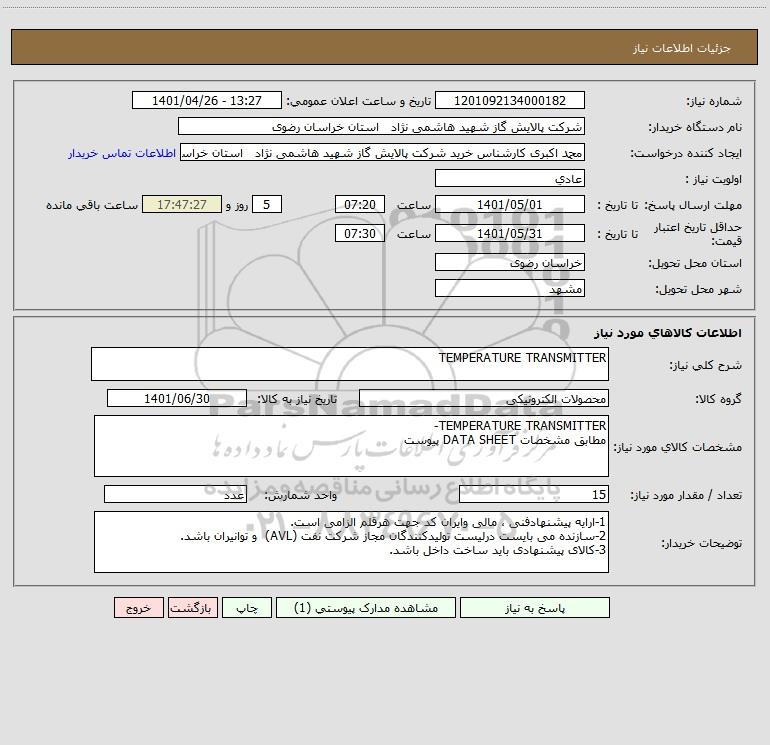Click the 'توضیحات خریدار:' label

[702, 544]
